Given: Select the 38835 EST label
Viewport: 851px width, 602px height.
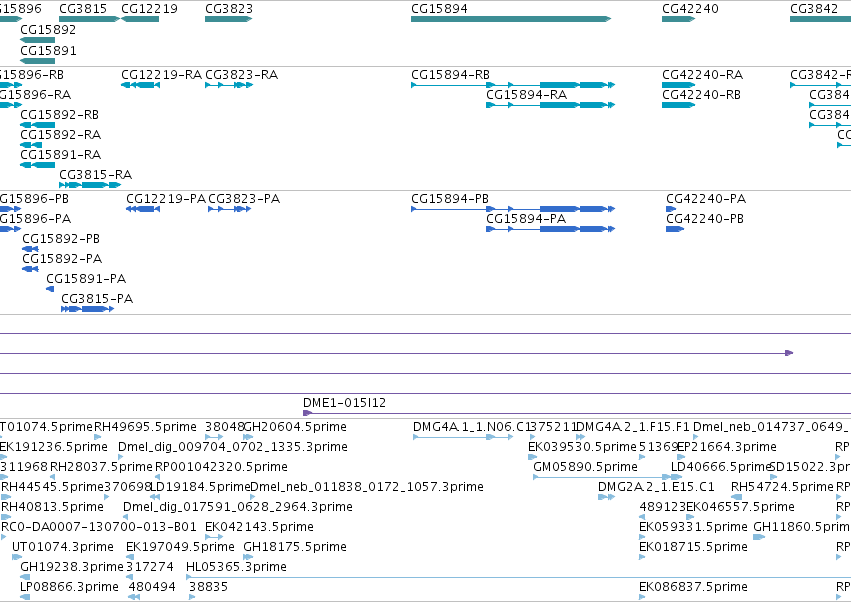Looking at the screenshot, I should (208, 587).
